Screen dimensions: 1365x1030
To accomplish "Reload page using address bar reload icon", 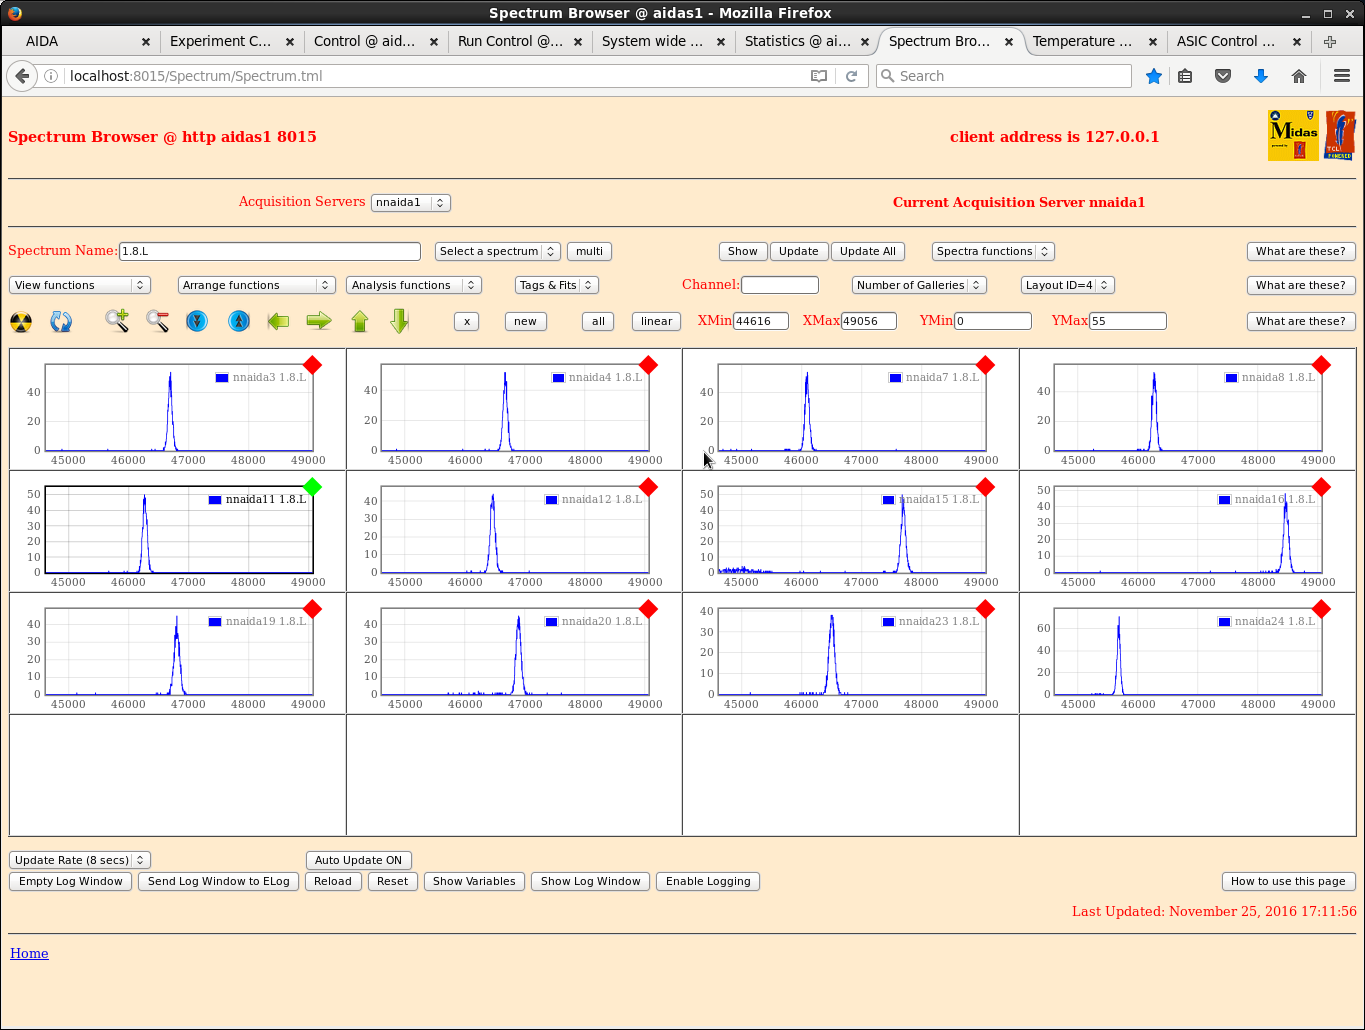I will pyautogui.click(x=852, y=76).
